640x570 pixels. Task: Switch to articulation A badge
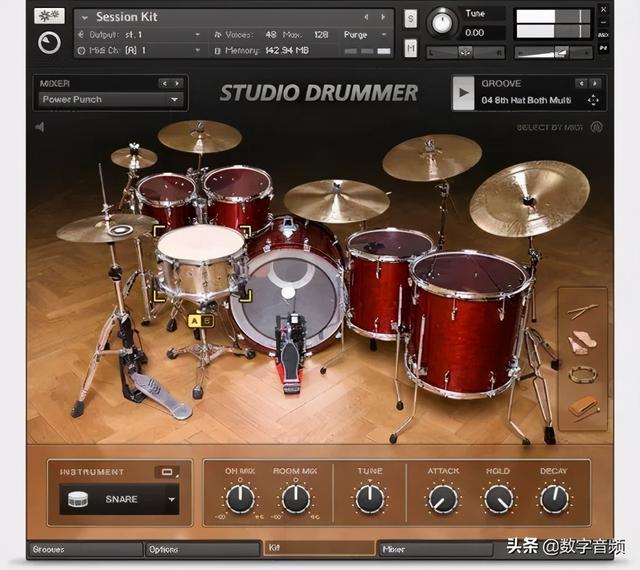point(195,321)
